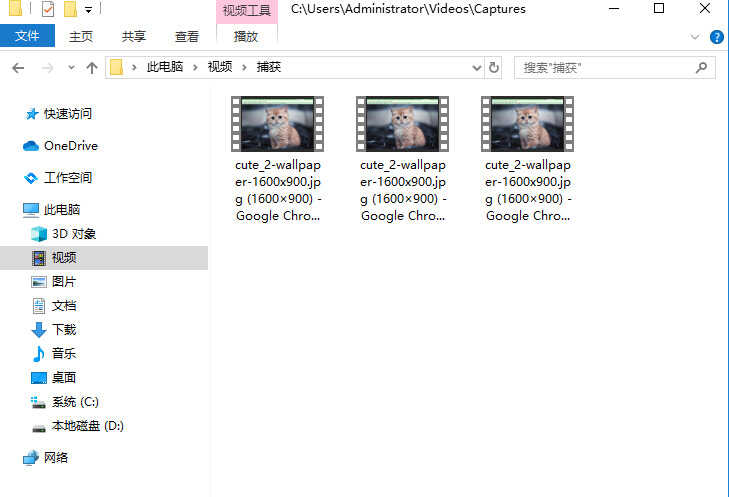The height and width of the screenshot is (497, 729).
Task: Click the document icon beside 文档
Action: click(39, 306)
